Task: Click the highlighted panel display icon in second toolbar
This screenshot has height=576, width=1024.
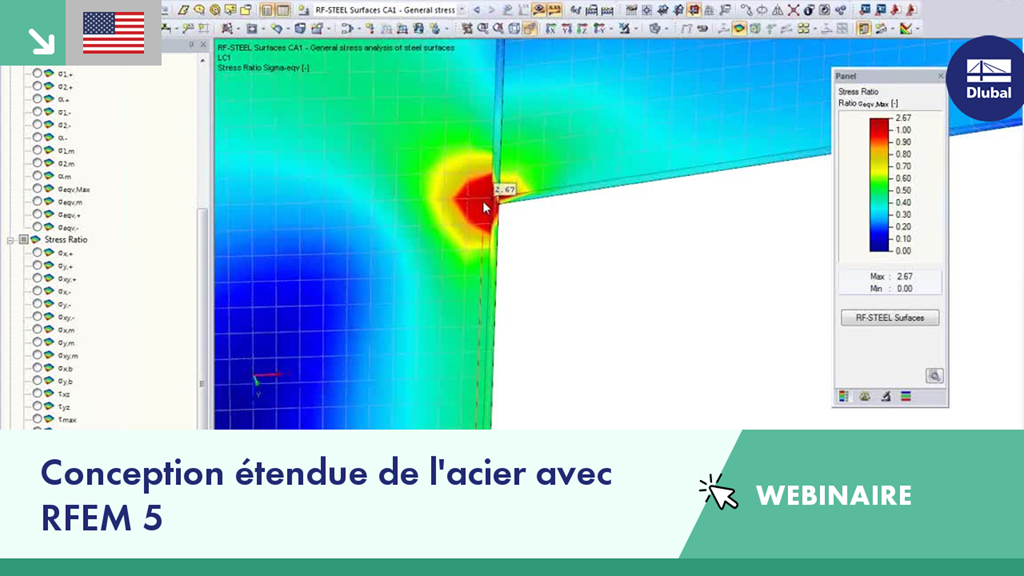Action: 863,28
